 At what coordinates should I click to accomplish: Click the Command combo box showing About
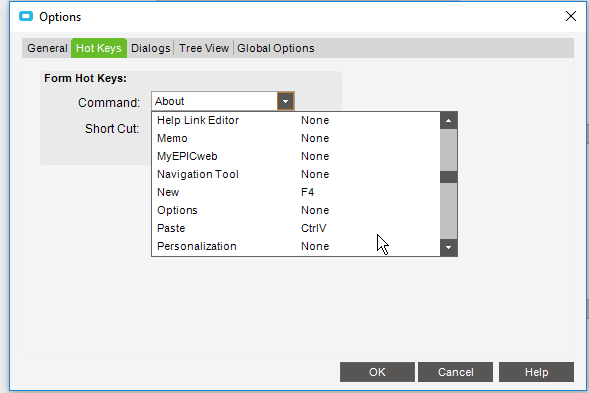[x=223, y=101]
